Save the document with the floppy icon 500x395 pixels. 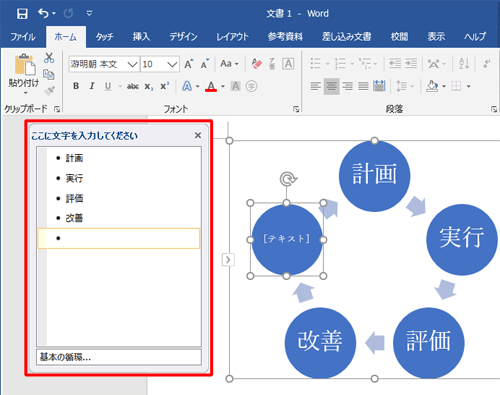click(22, 13)
